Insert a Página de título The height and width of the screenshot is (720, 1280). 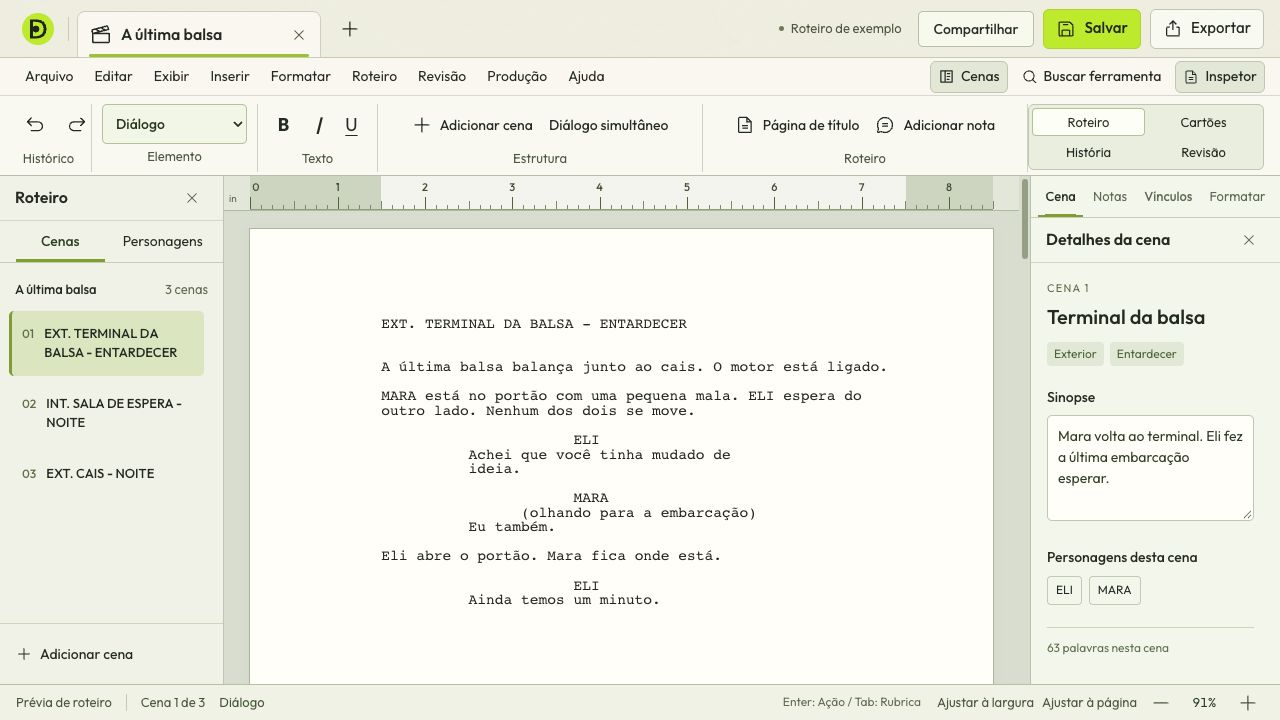[x=798, y=125]
